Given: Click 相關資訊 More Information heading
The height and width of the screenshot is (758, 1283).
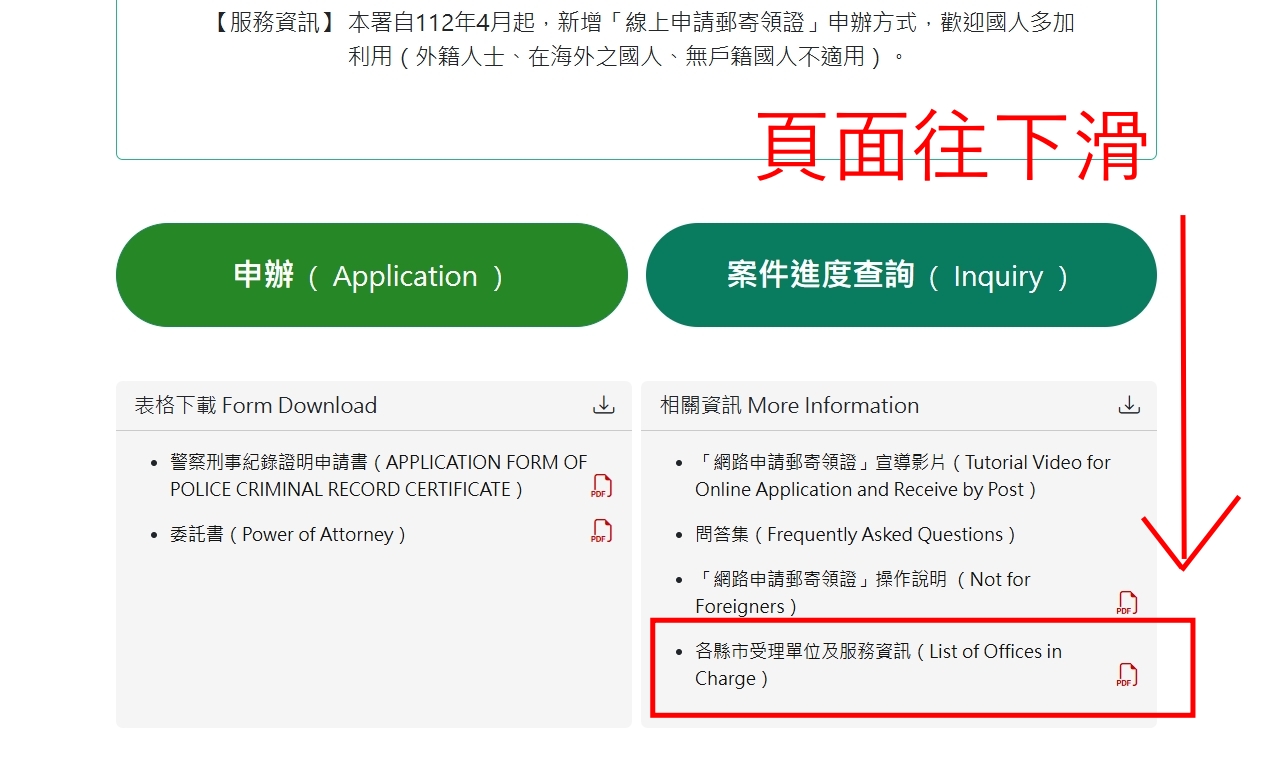Looking at the screenshot, I should [789, 405].
